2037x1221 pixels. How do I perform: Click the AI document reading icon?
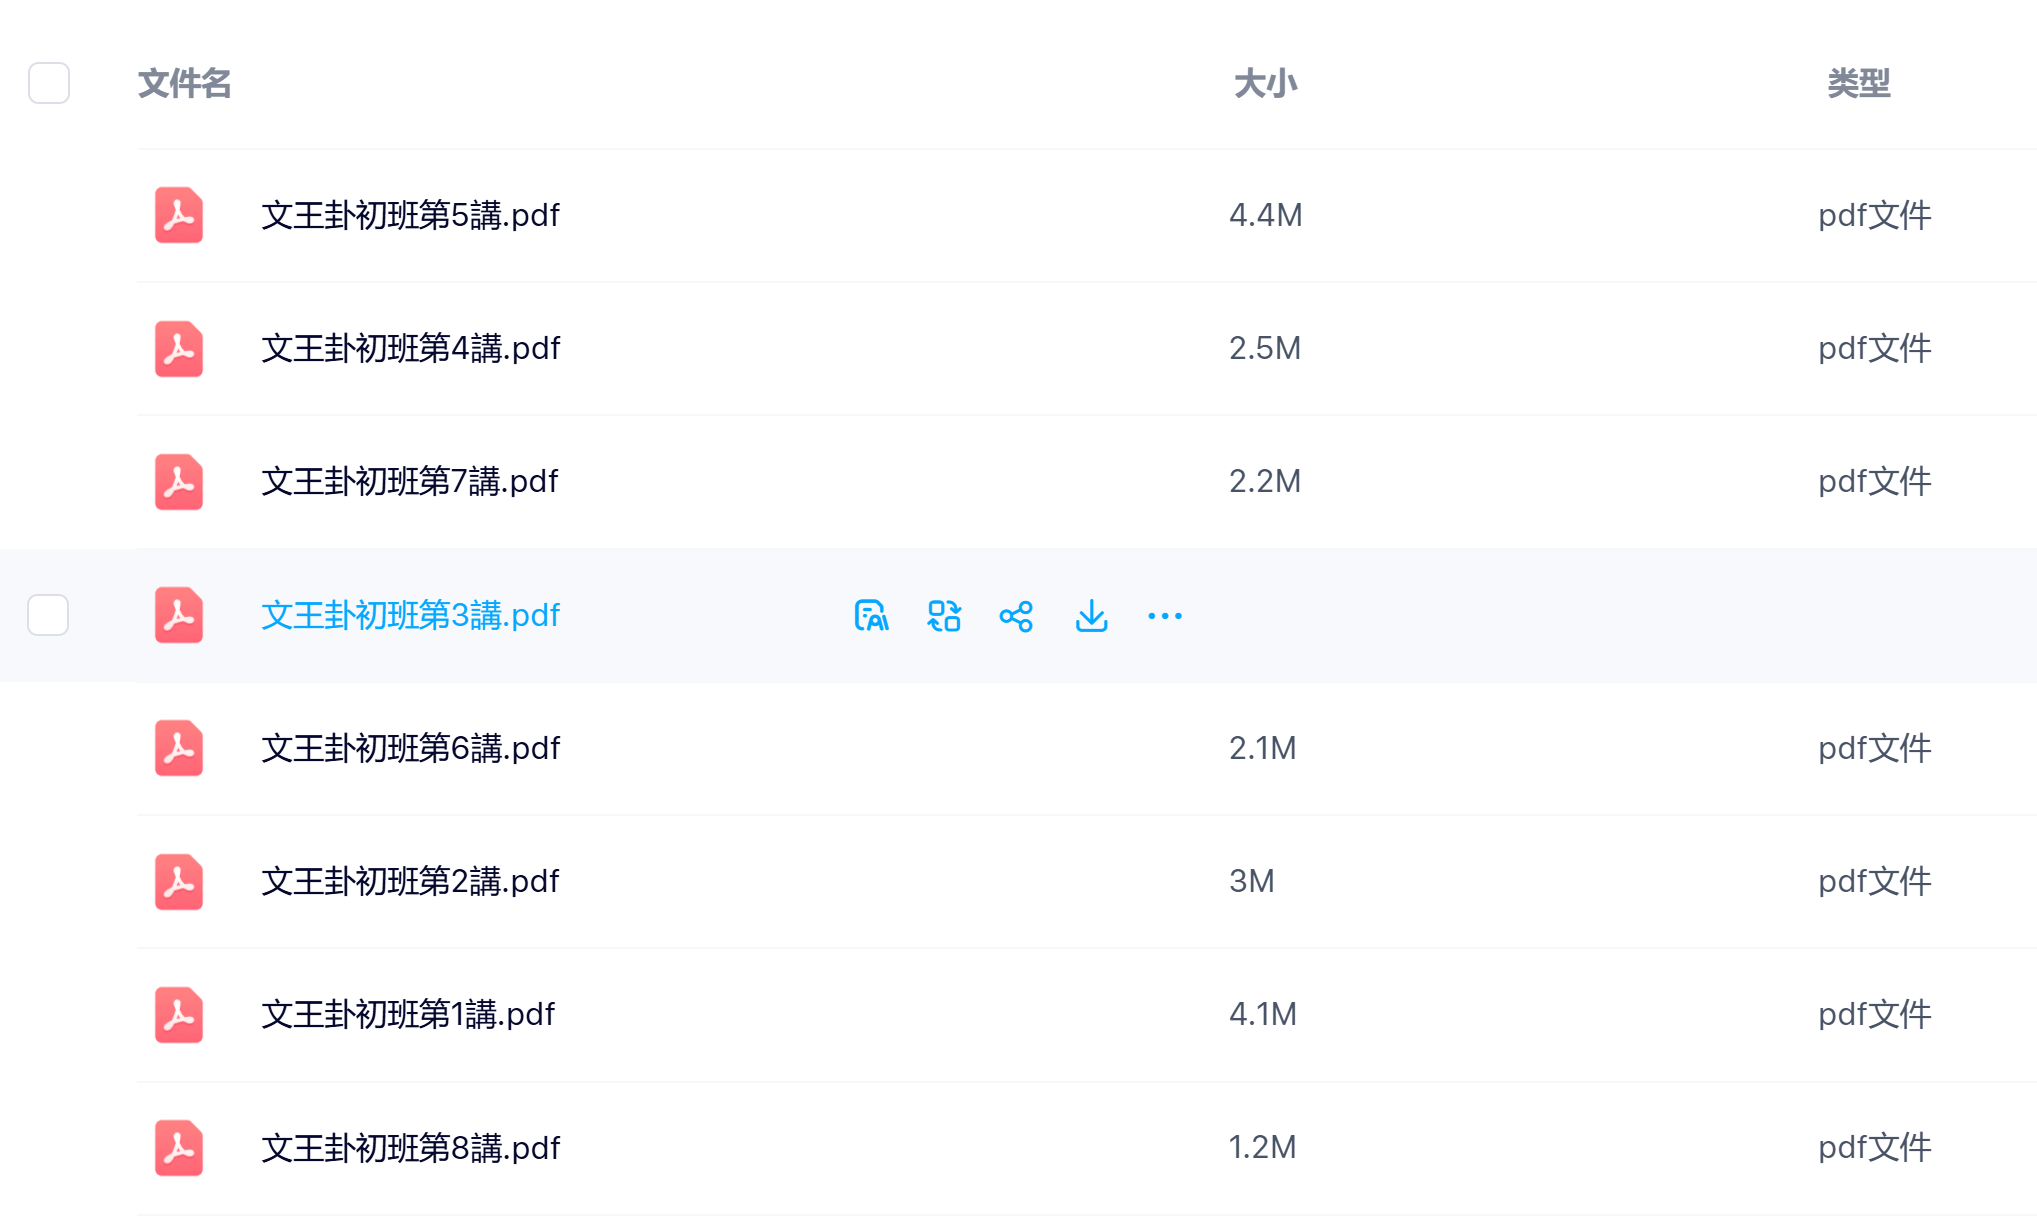871,616
